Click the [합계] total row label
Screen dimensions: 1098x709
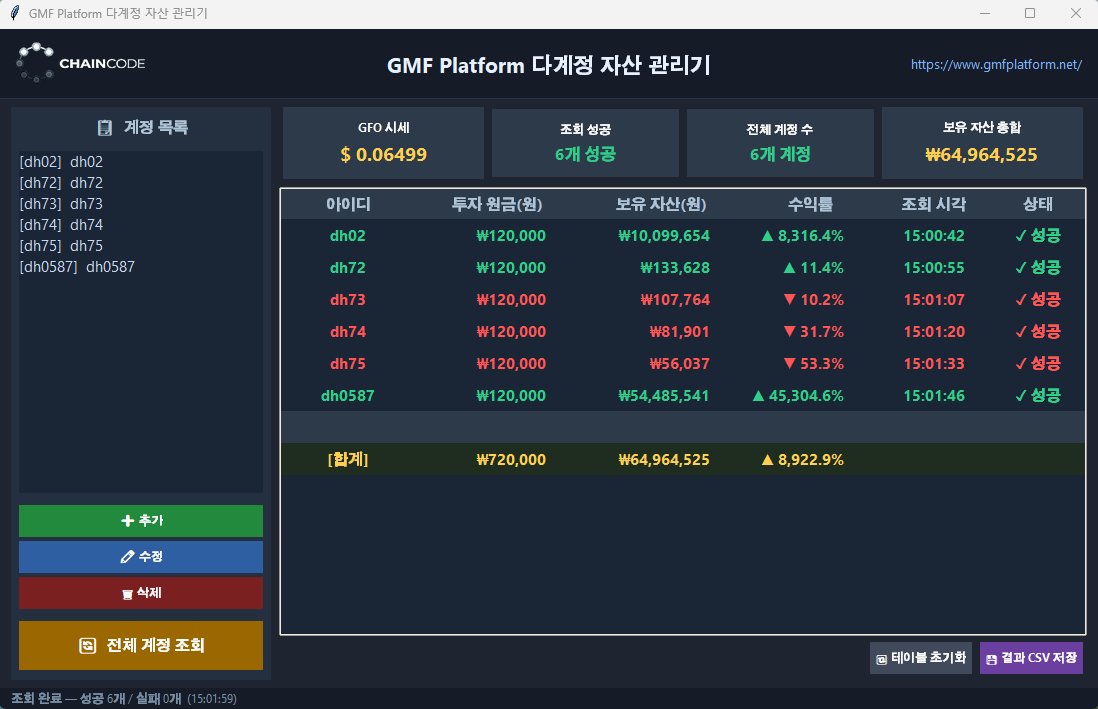[347, 460]
